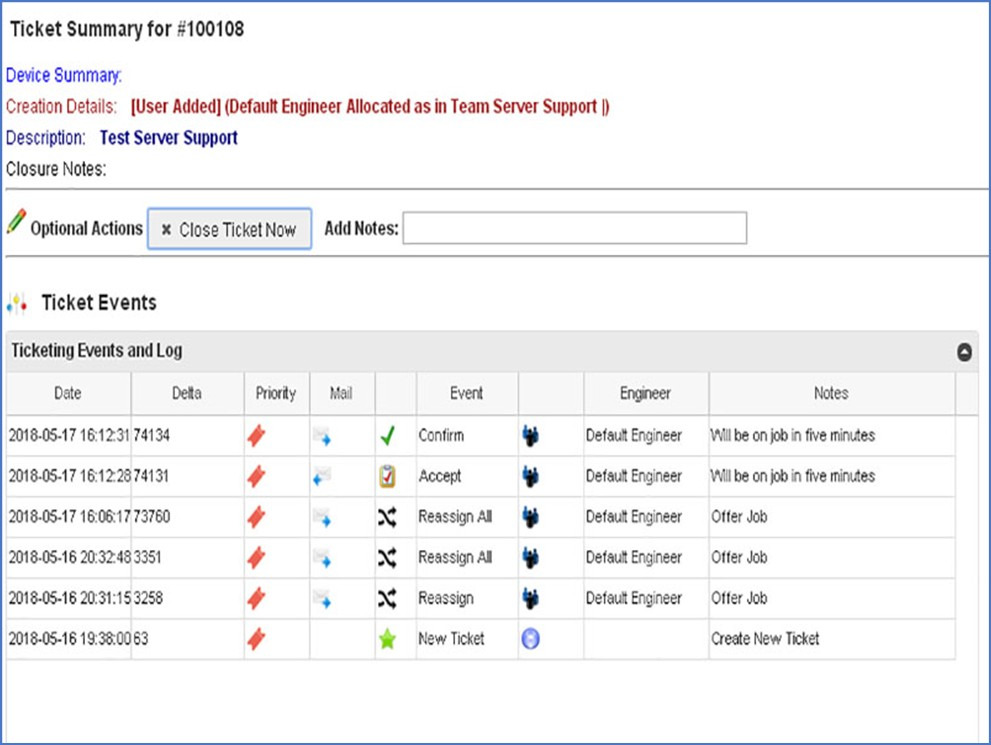This screenshot has width=991, height=745.
Task: Sort by the Date column header
Action: click(x=68, y=393)
